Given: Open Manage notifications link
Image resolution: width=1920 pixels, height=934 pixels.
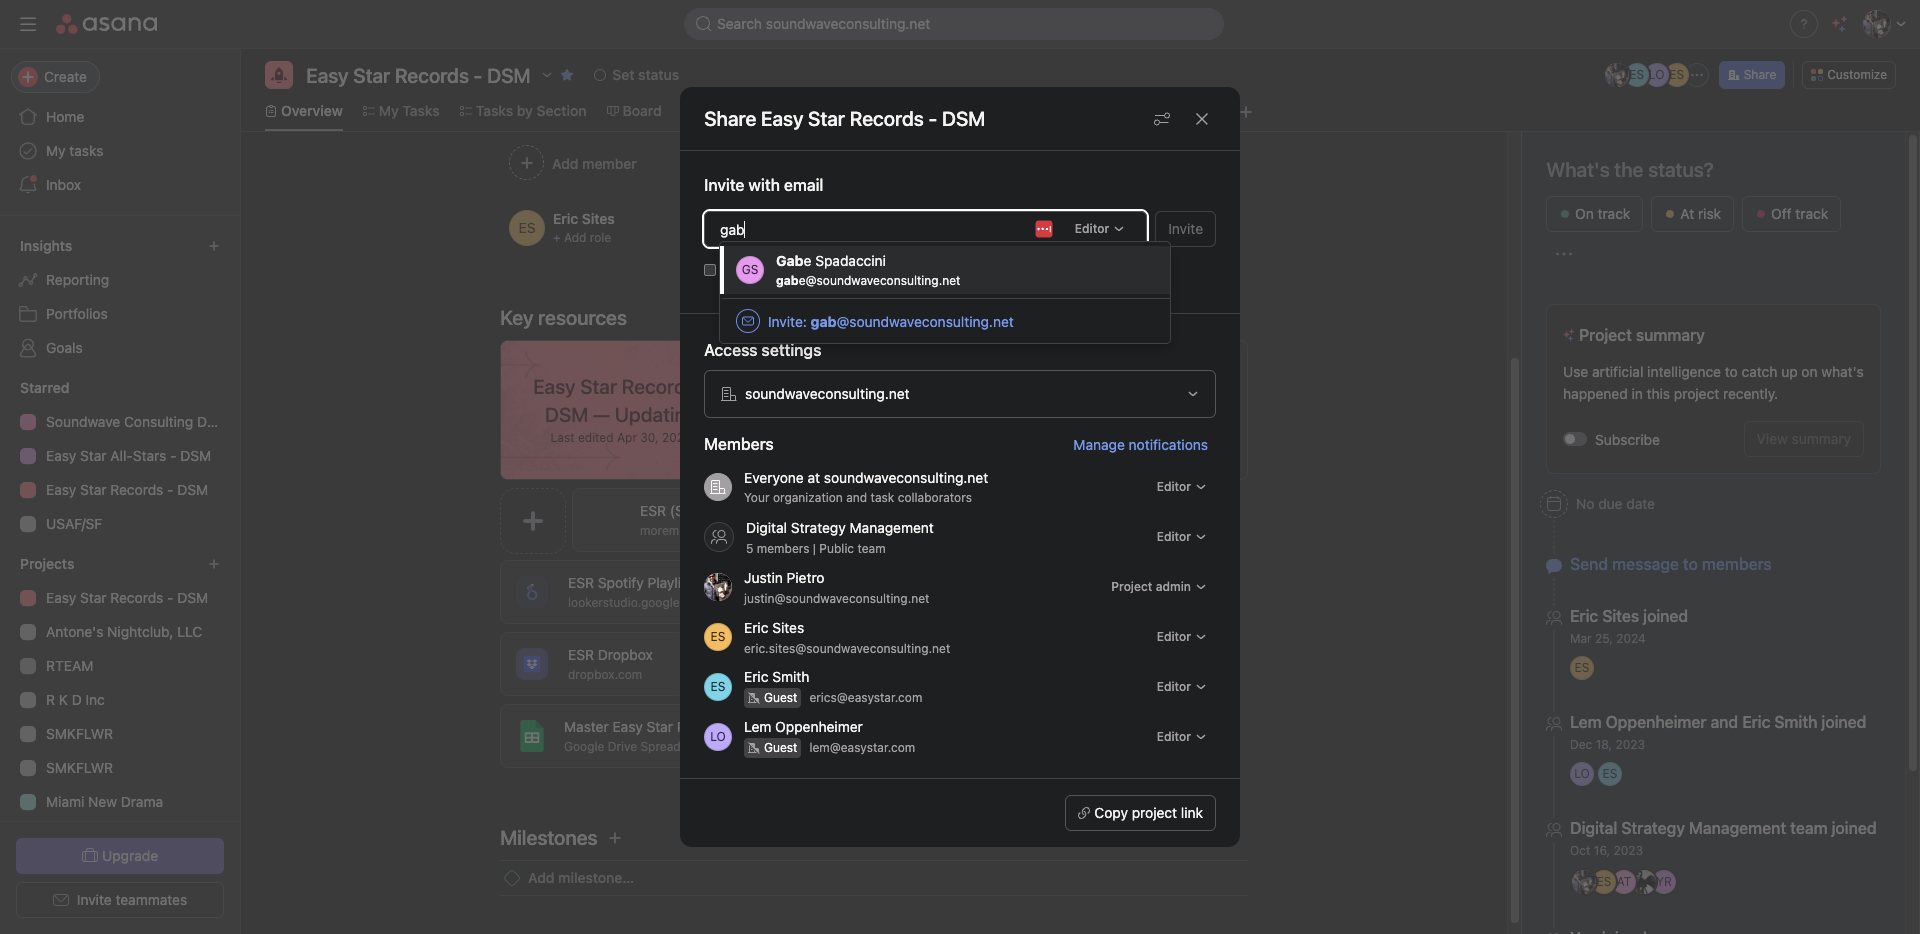Looking at the screenshot, I should 1139,445.
